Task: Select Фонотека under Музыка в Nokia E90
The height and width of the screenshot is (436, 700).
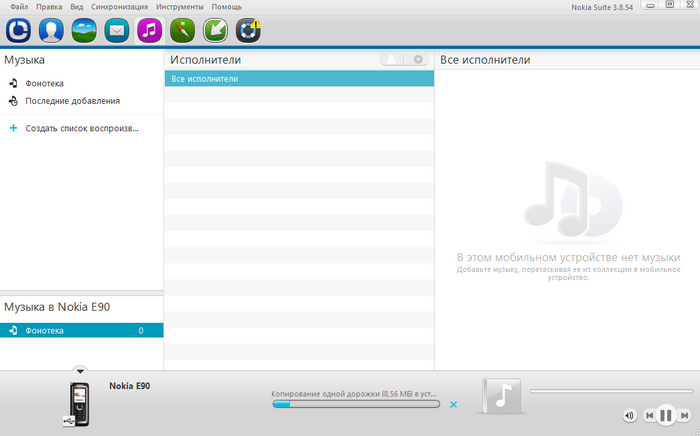Action: (82, 330)
